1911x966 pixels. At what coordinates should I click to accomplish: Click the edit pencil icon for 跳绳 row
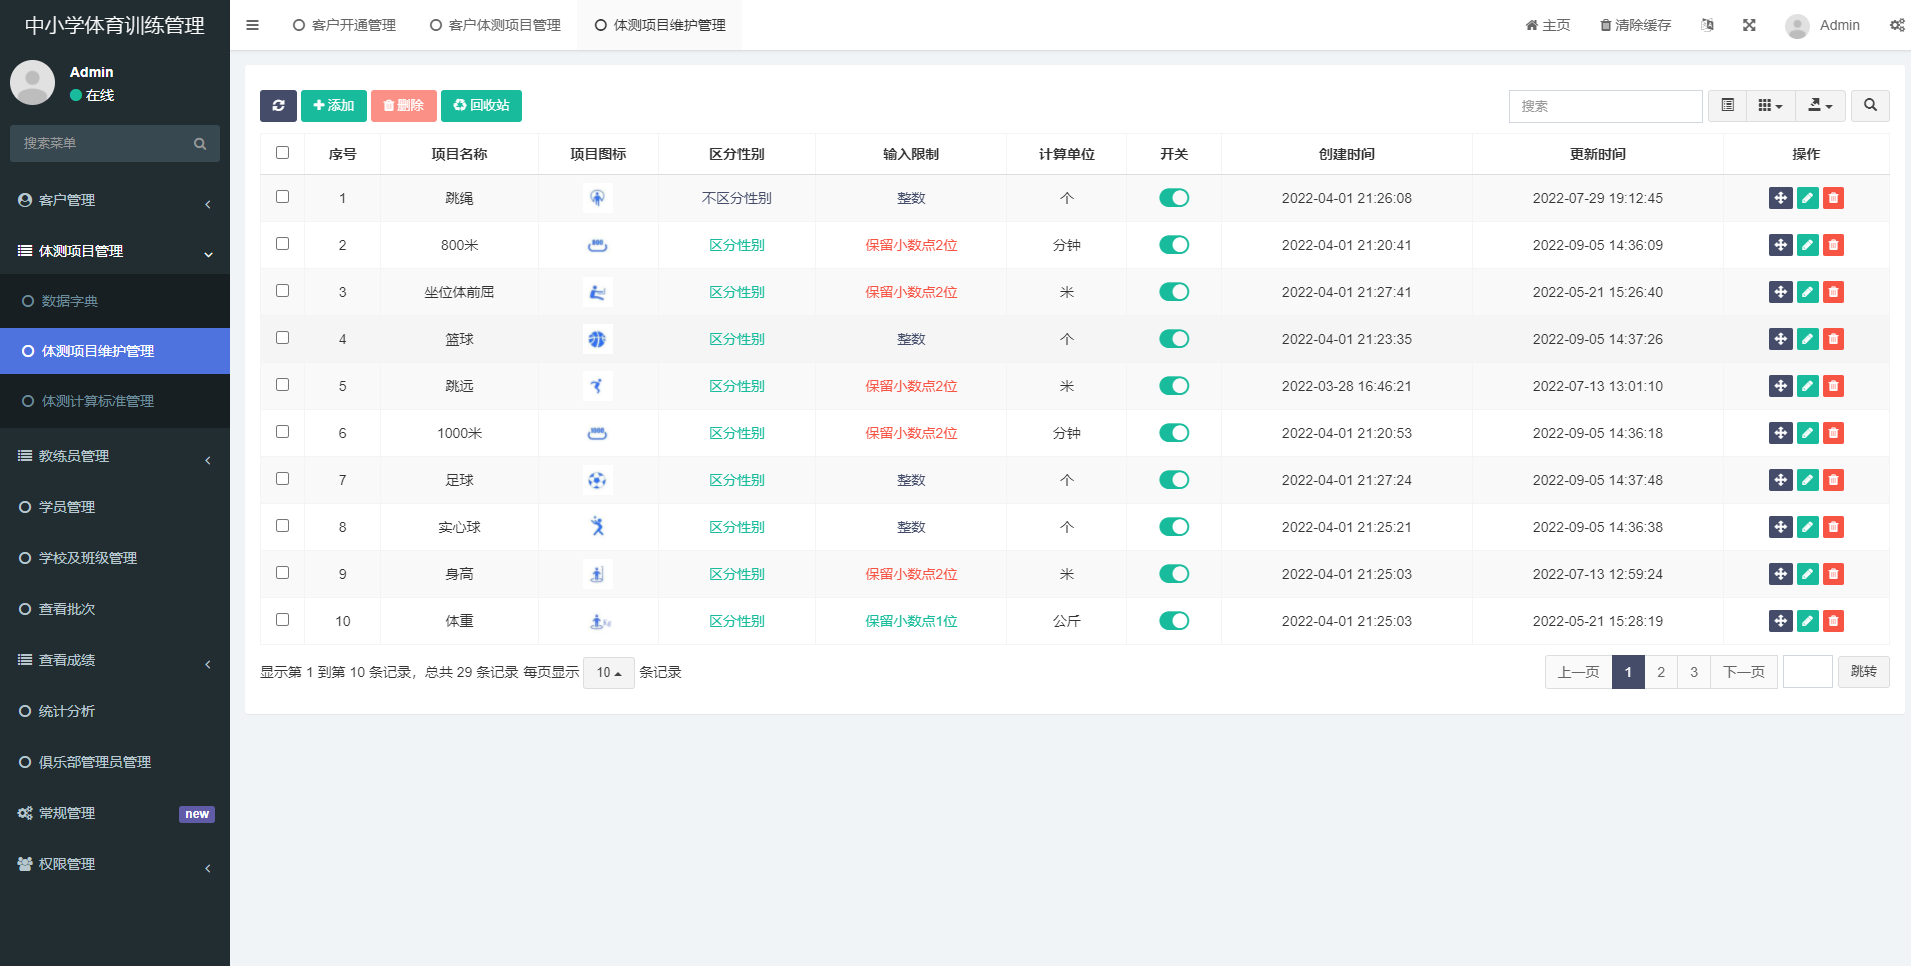1807,198
